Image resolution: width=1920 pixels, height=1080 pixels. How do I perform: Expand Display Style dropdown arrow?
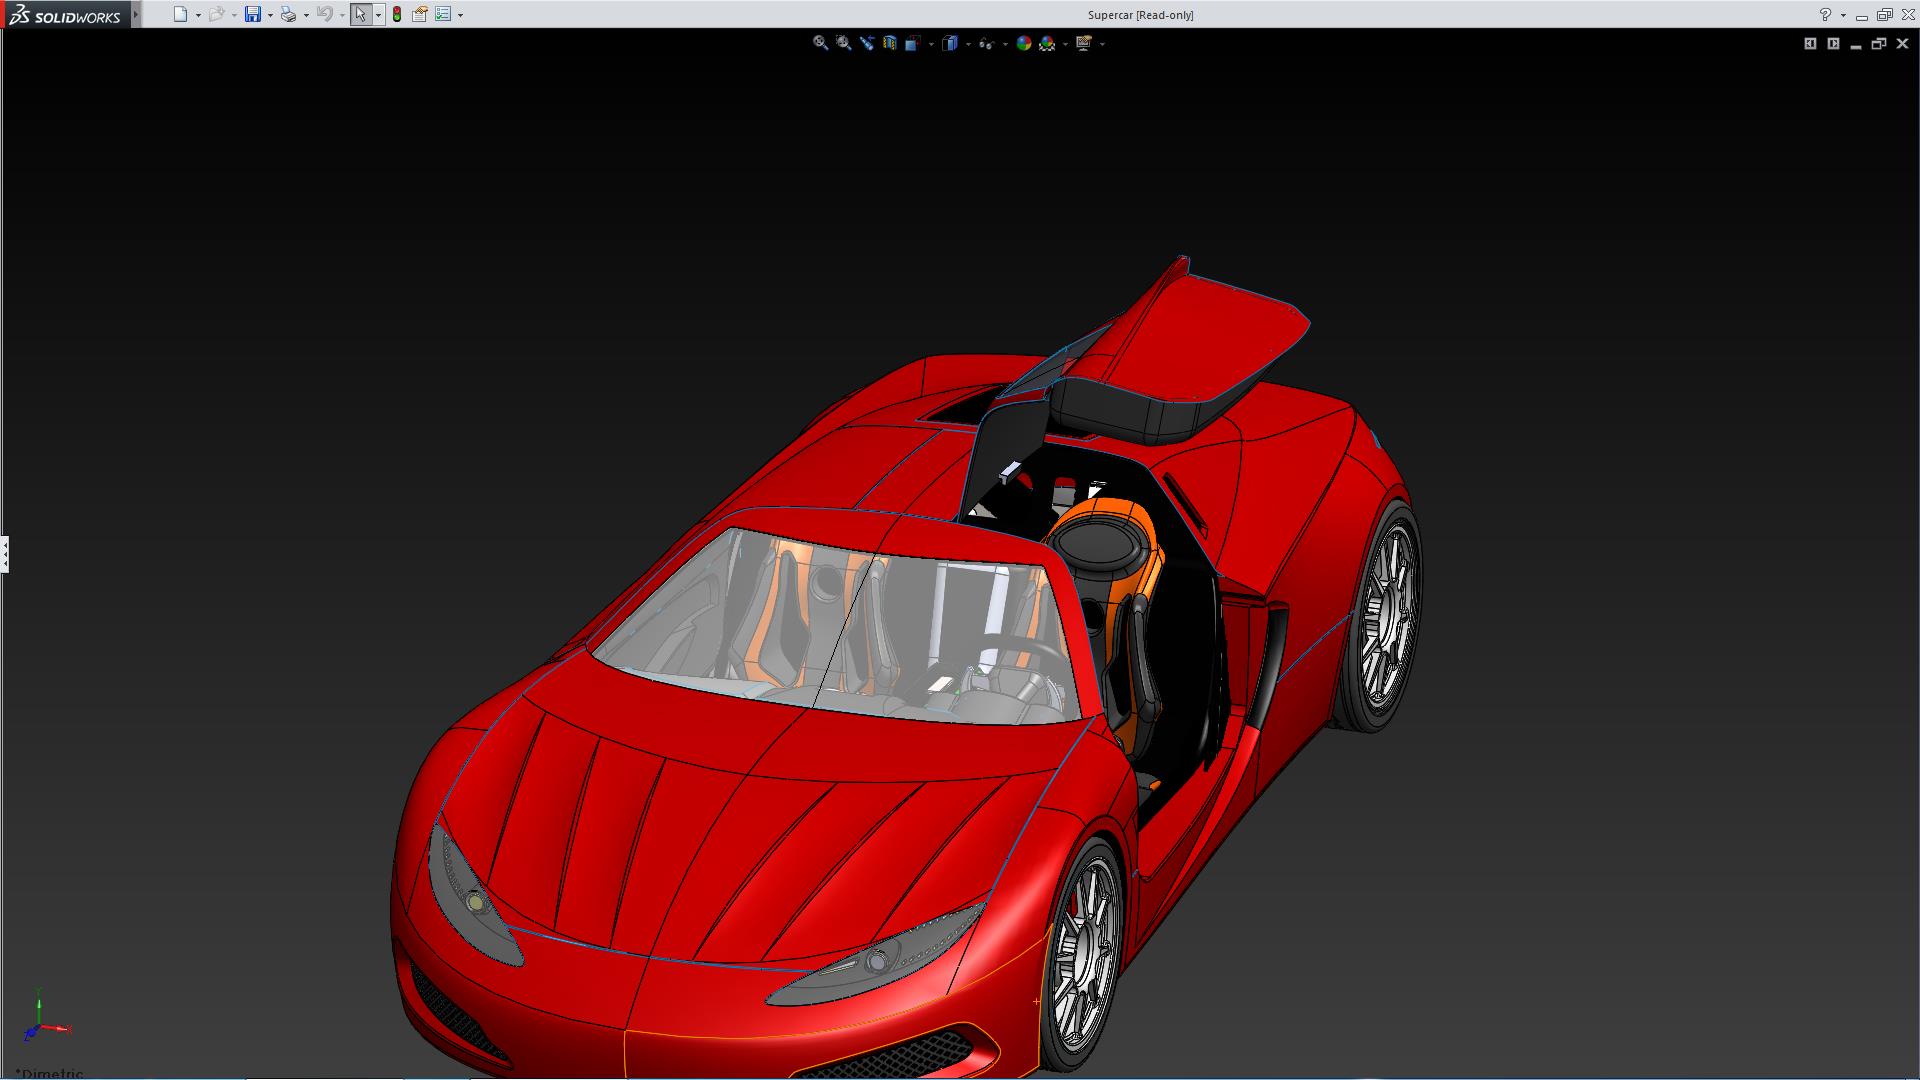point(968,44)
